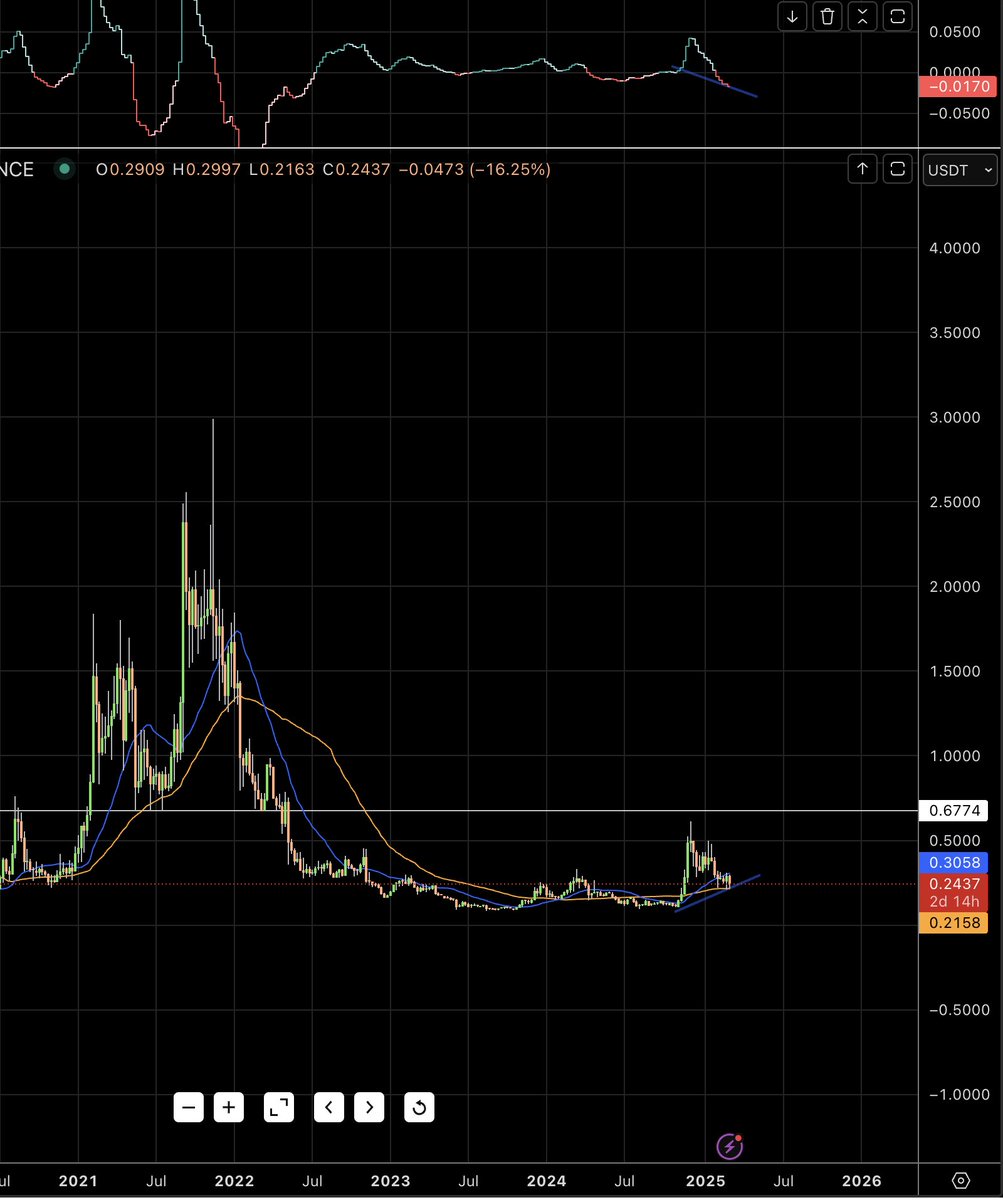Click the 0.0500 indicator scale label
Viewport: 1003px width, 1200px height.
click(954, 32)
